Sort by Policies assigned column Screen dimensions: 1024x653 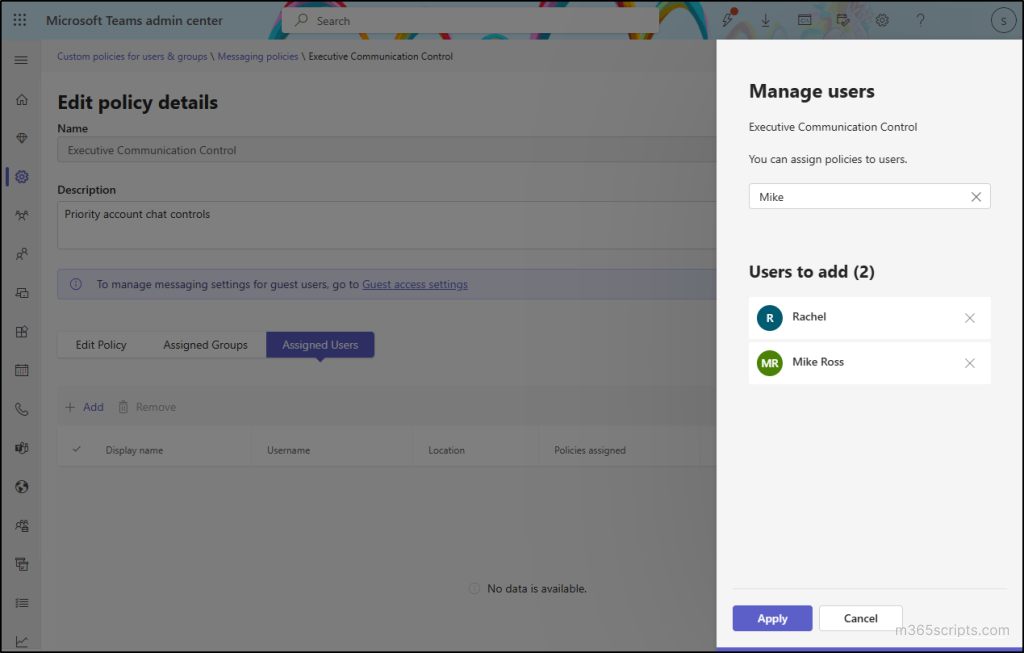click(x=590, y=450)
